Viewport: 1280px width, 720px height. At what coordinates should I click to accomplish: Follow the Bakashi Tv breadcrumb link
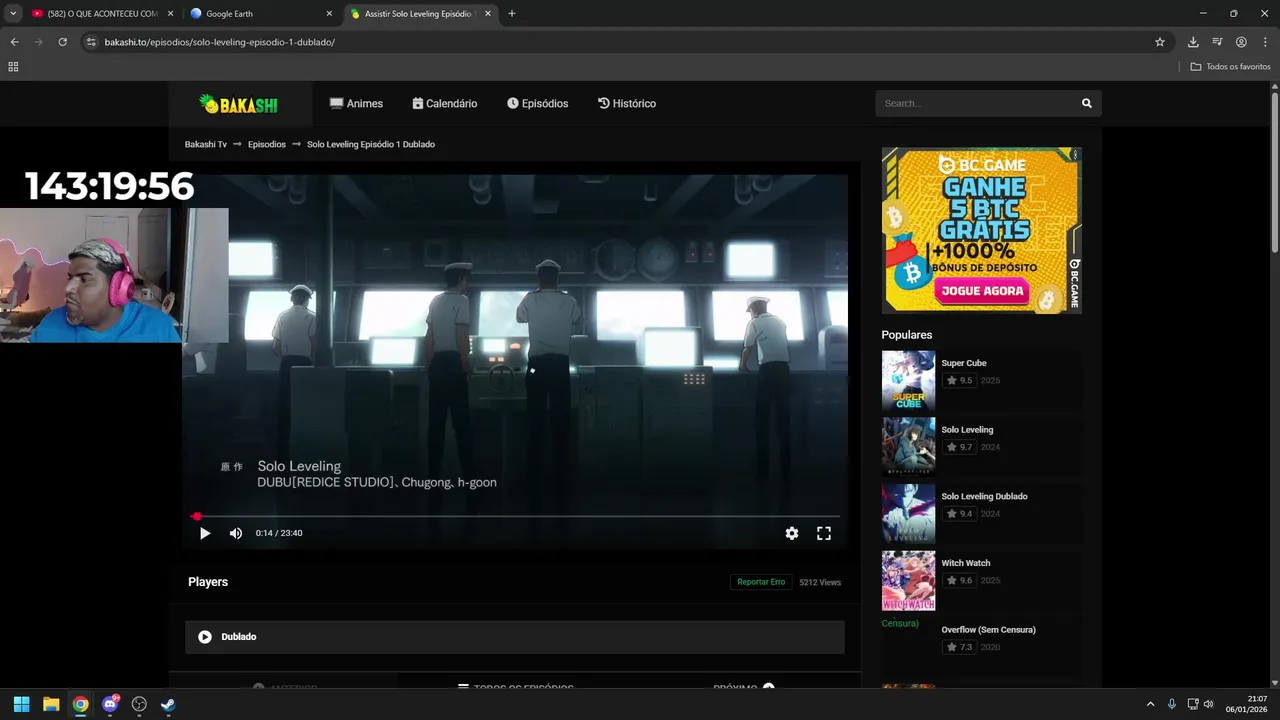[x=206, y=144]
